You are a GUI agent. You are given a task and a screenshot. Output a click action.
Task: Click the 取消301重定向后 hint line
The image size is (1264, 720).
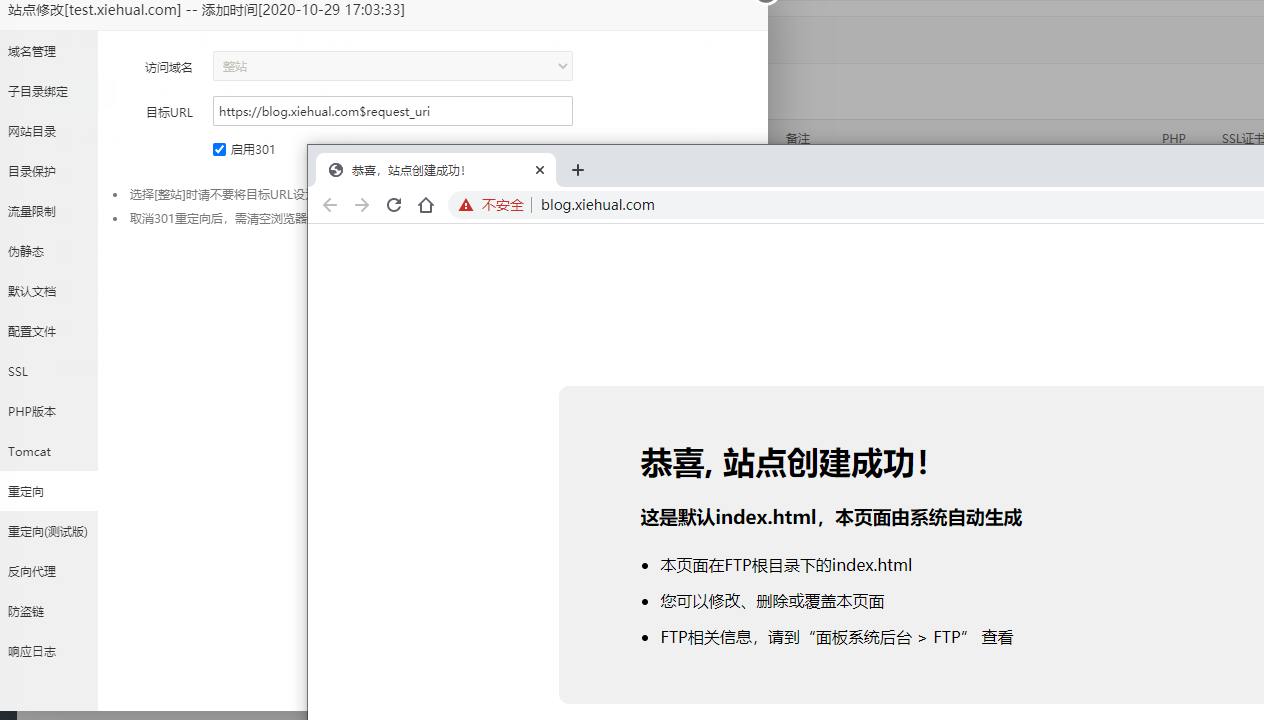(x=218, y=218)
